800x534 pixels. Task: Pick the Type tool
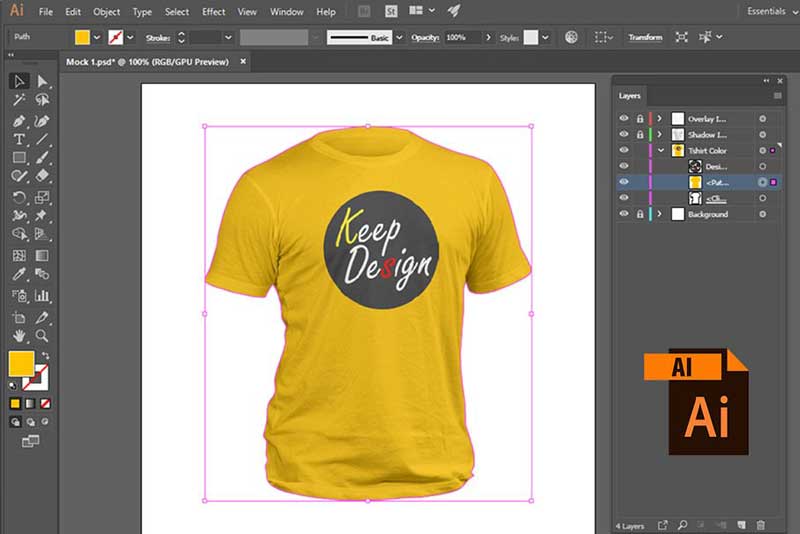19,138
